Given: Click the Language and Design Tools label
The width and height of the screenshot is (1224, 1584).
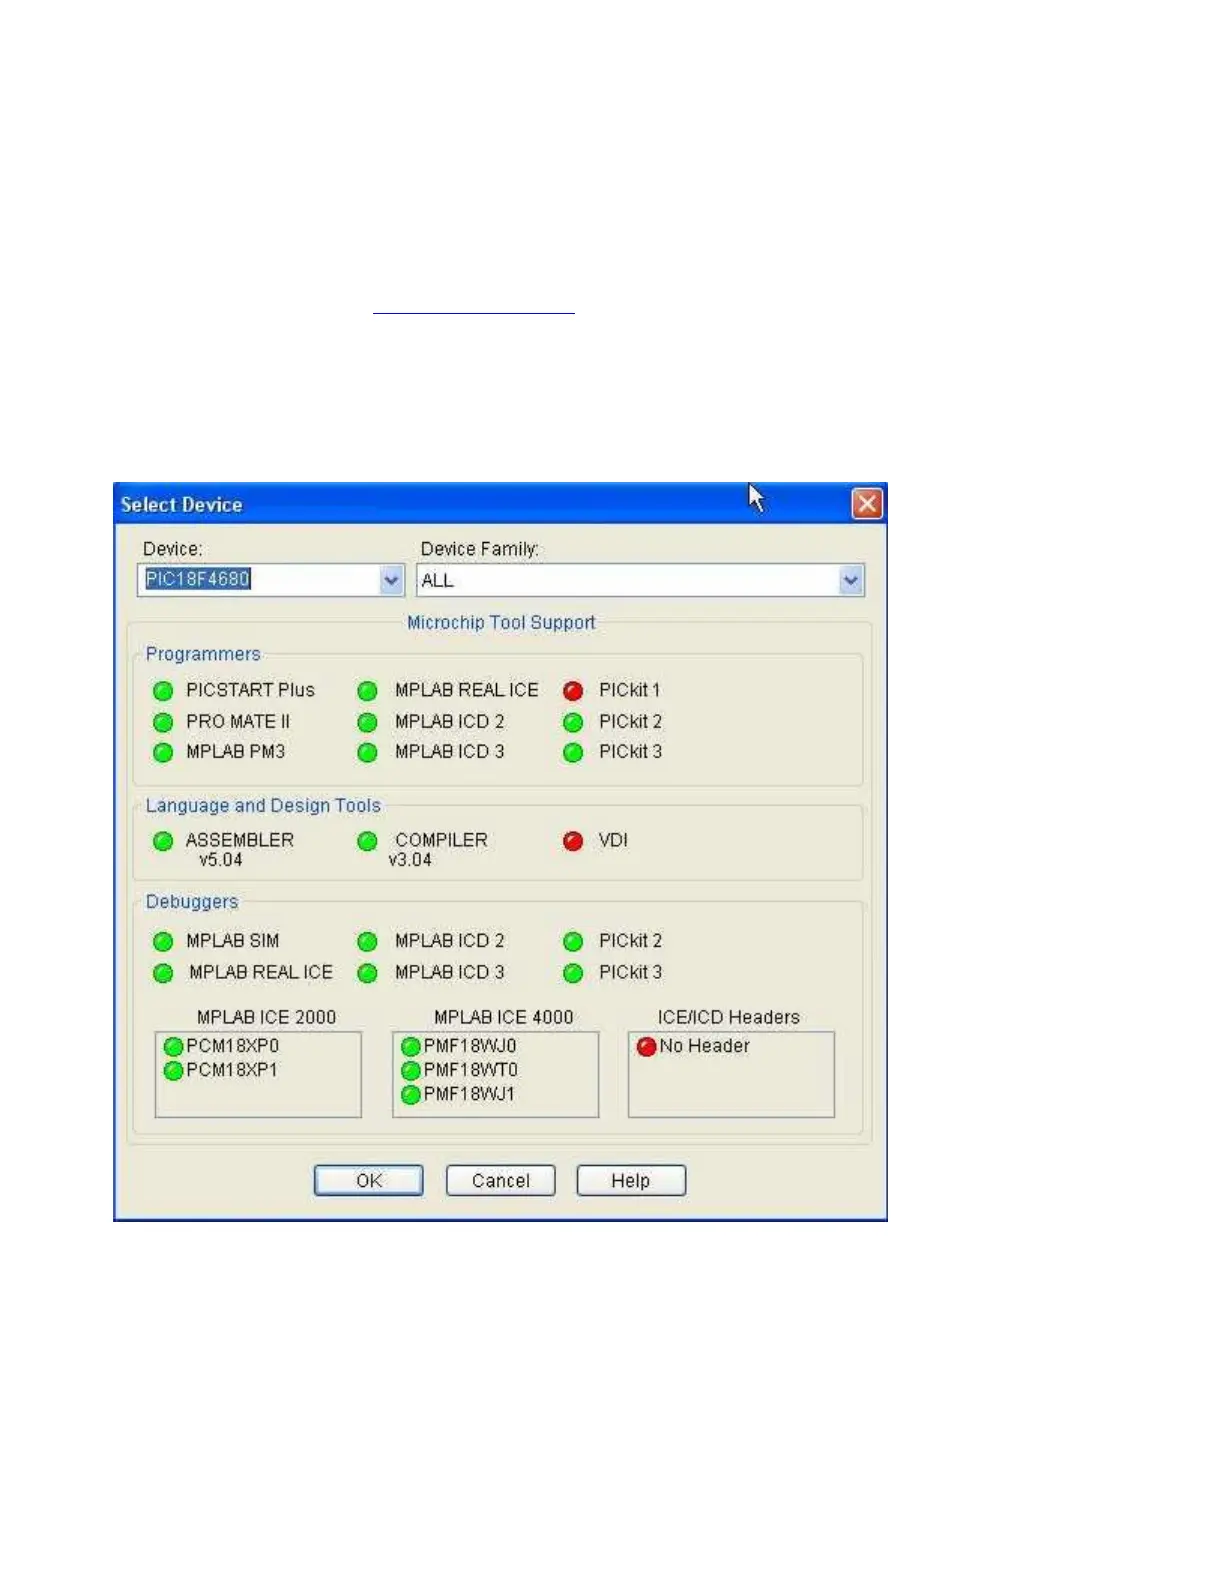Looking at the screenshot, I should point(263,806).
